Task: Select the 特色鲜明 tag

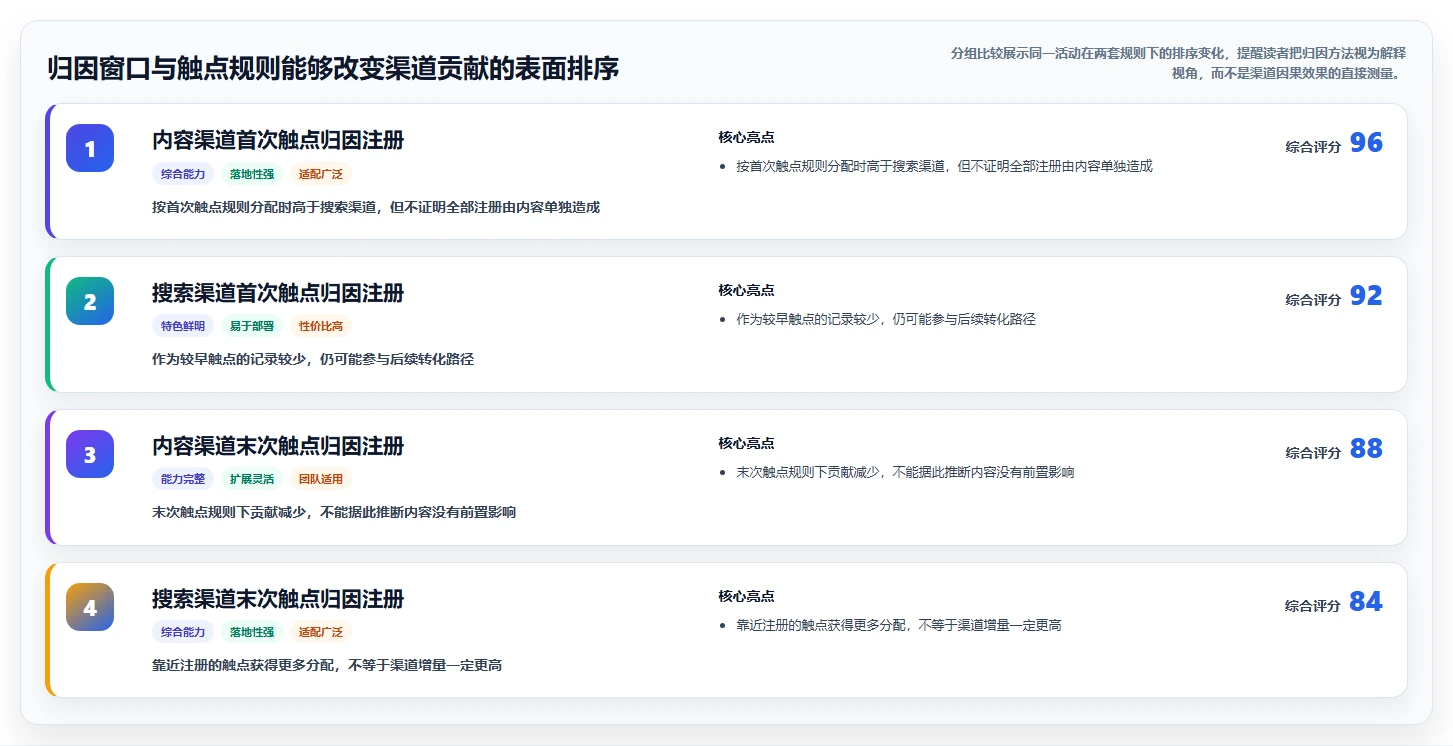Action: coord(183,326)
